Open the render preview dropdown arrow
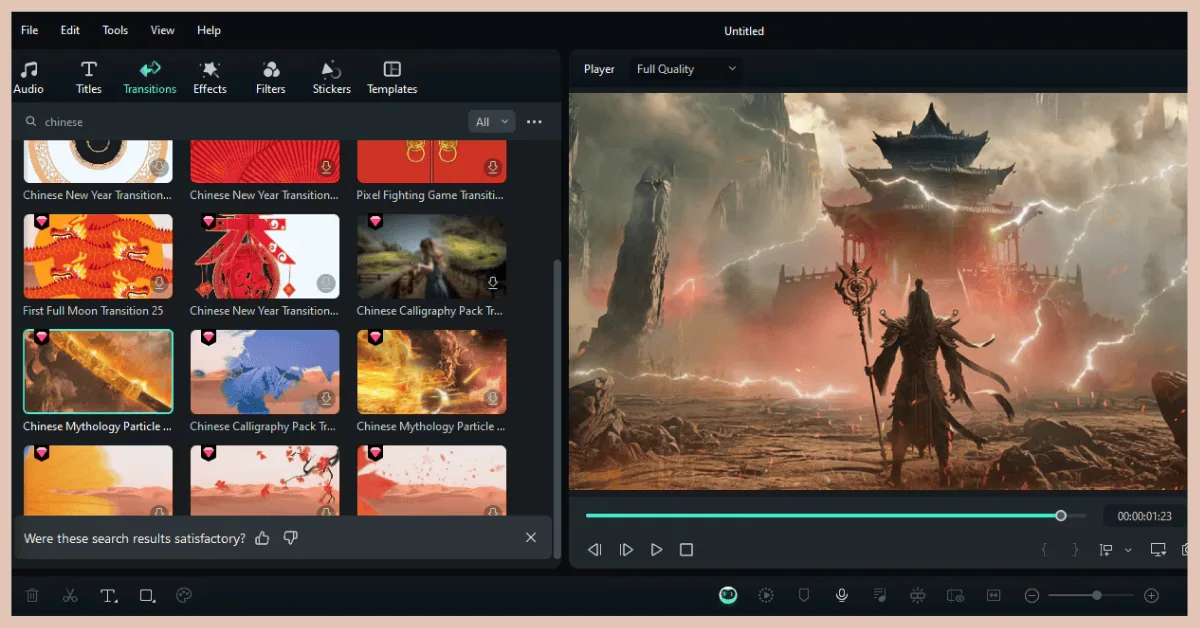1200x628 pixels. tap(1130, 549)
